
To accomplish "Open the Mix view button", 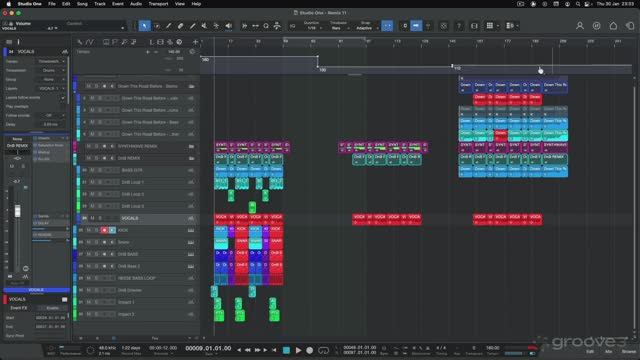I will 608,351.
